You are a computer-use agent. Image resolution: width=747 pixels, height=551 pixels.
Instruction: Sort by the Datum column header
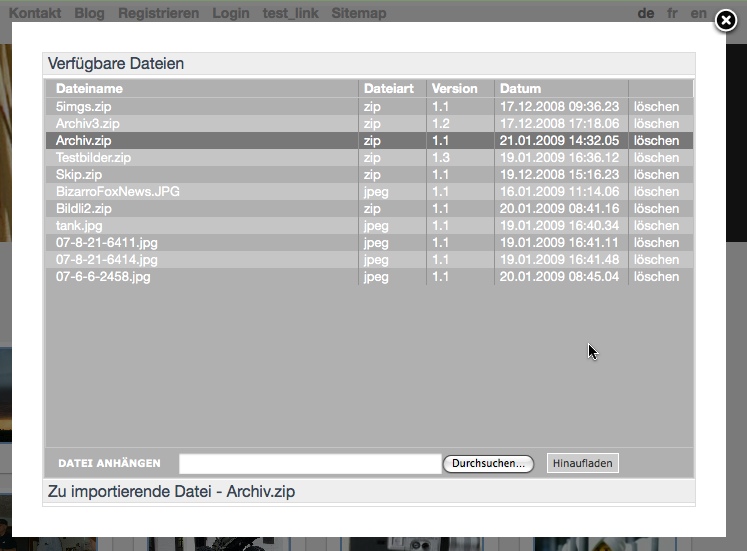click(x=520, y=88)
